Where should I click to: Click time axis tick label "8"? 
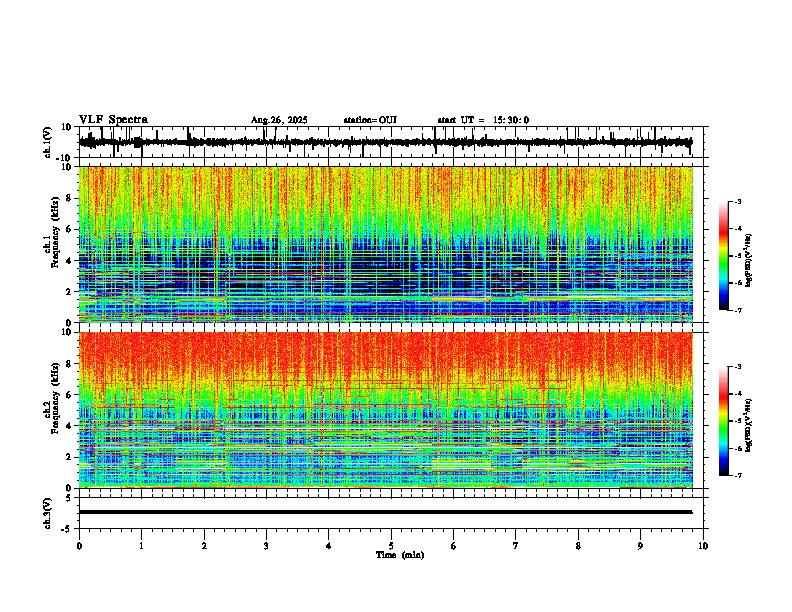[578, 546]
